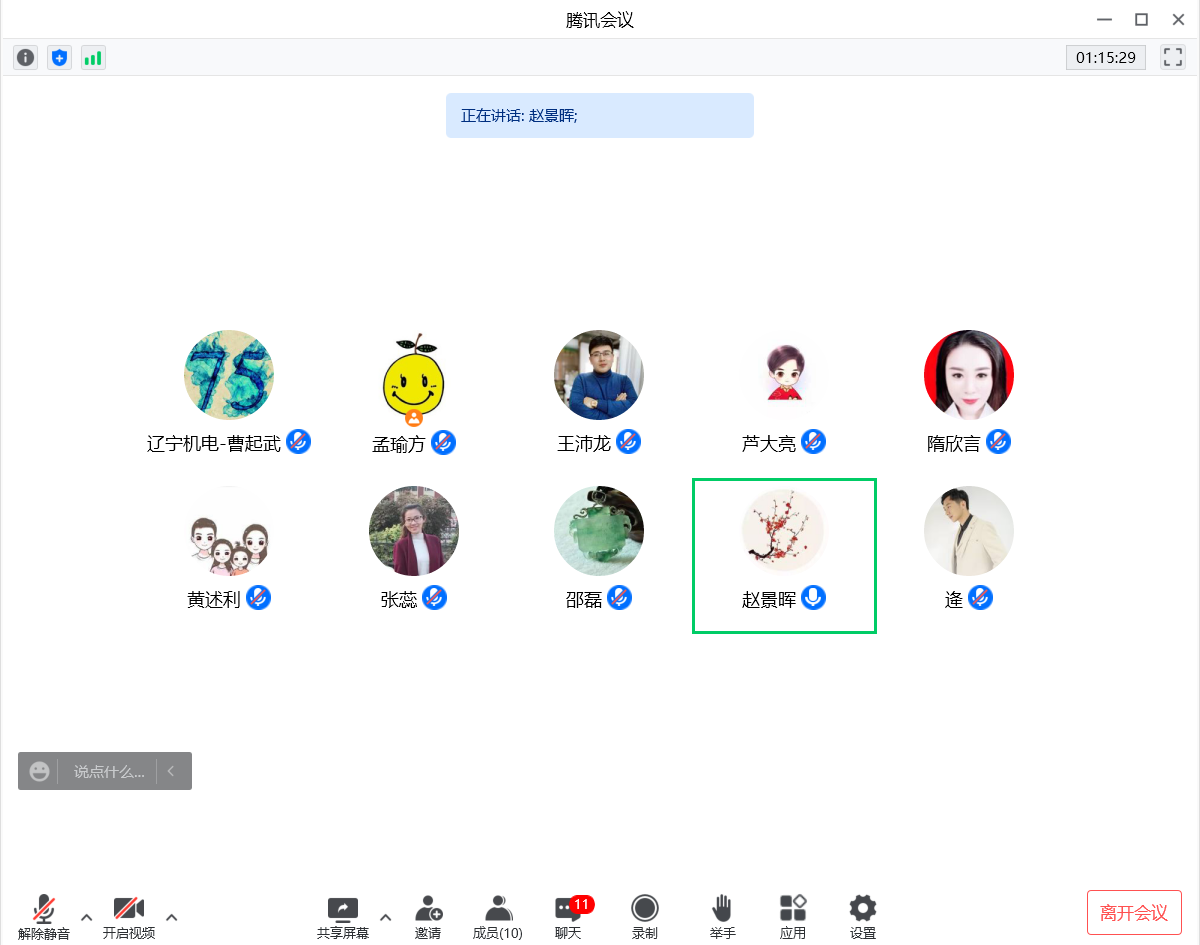This screenshot has width=1200, height=945.
Task: Expand audio options arrow beside 解除静音
Action: click(86, 917)
